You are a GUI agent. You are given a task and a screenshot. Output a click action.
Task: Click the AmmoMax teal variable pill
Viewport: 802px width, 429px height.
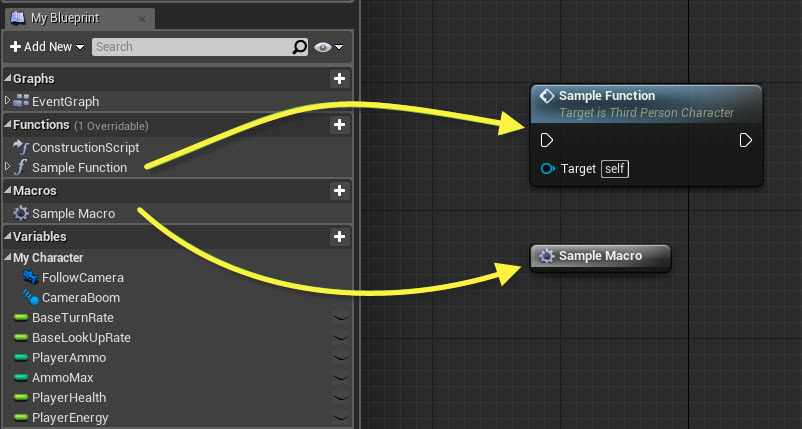(x=21, y=377)
